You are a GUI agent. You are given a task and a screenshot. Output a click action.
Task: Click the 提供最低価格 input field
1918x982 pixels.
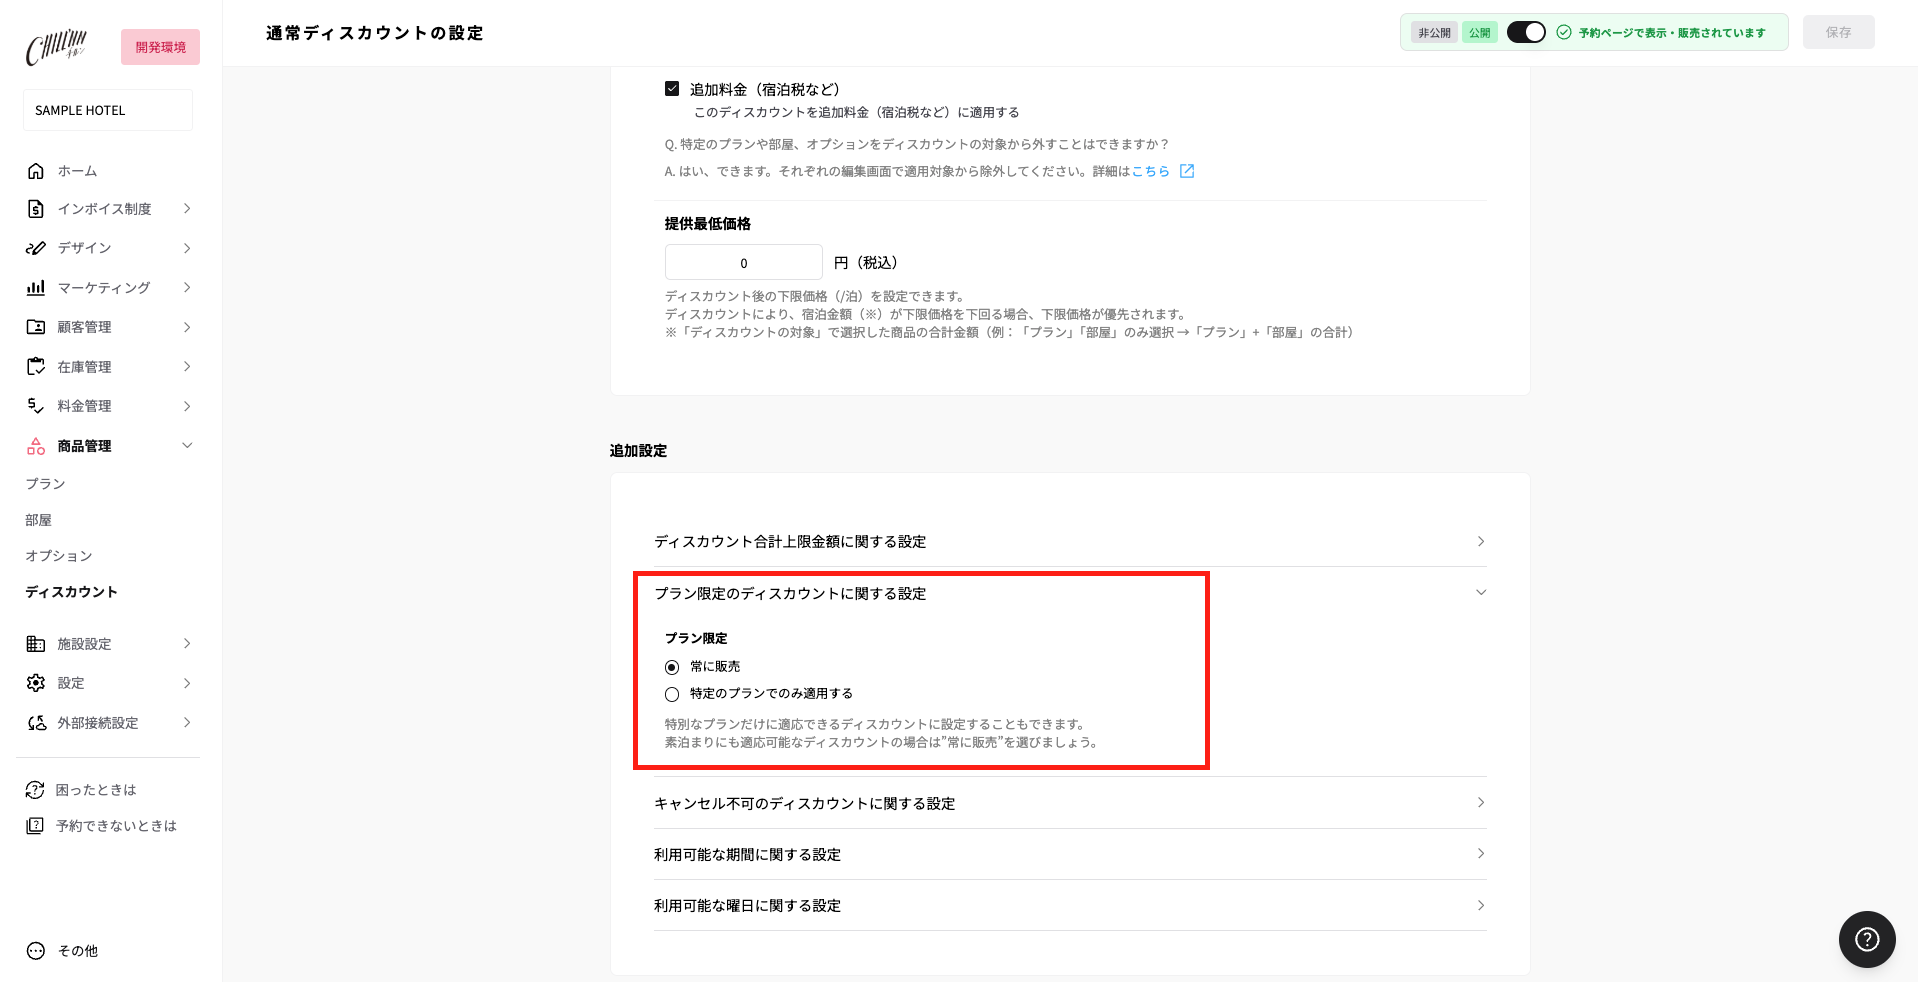[x=743, y=263]
